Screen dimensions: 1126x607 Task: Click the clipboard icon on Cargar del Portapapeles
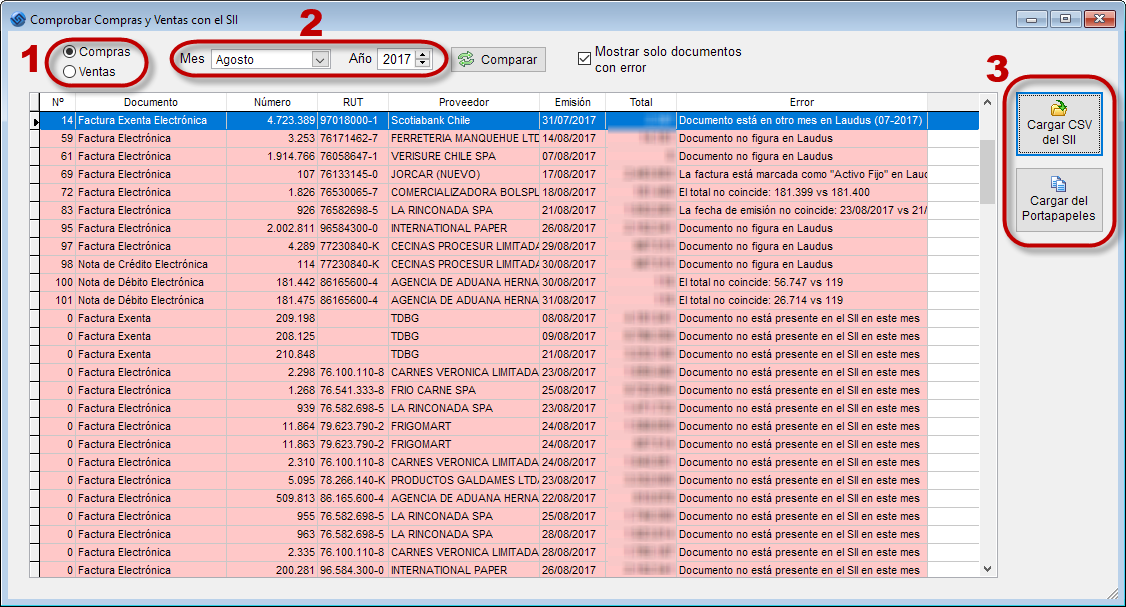click(1058, 184)
